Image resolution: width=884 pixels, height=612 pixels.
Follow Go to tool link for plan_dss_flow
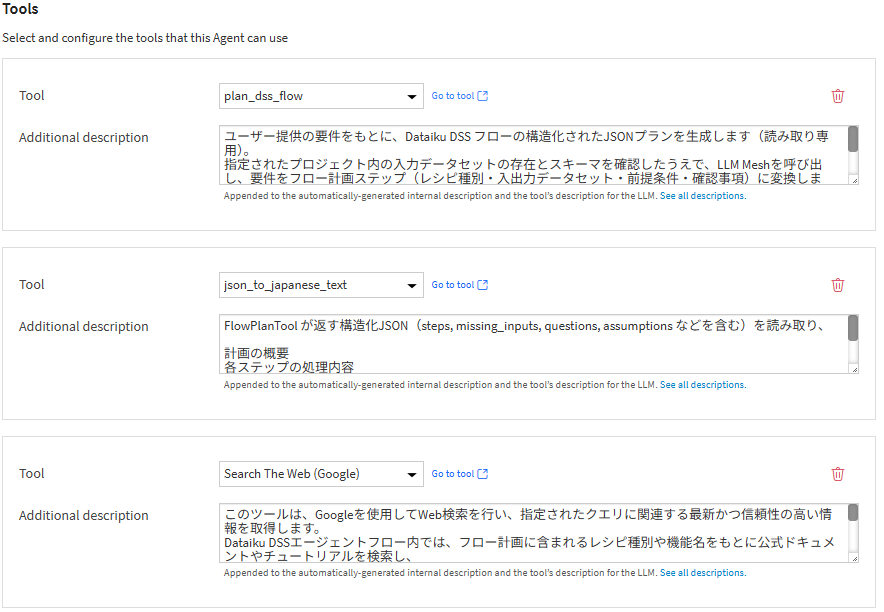tap(459, 96)
